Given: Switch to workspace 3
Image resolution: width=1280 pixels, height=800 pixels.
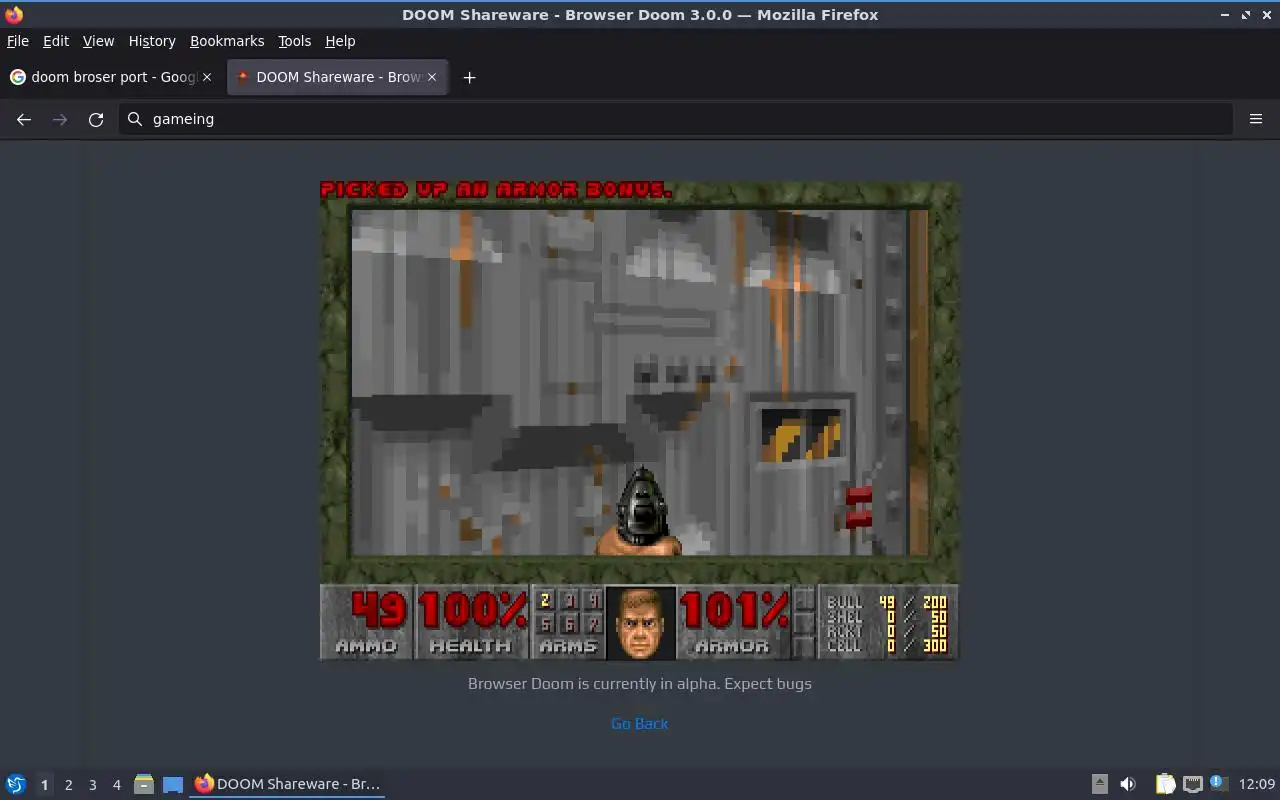Looking at the screenshot, I should pyautogui.click(x=92, y=785).
